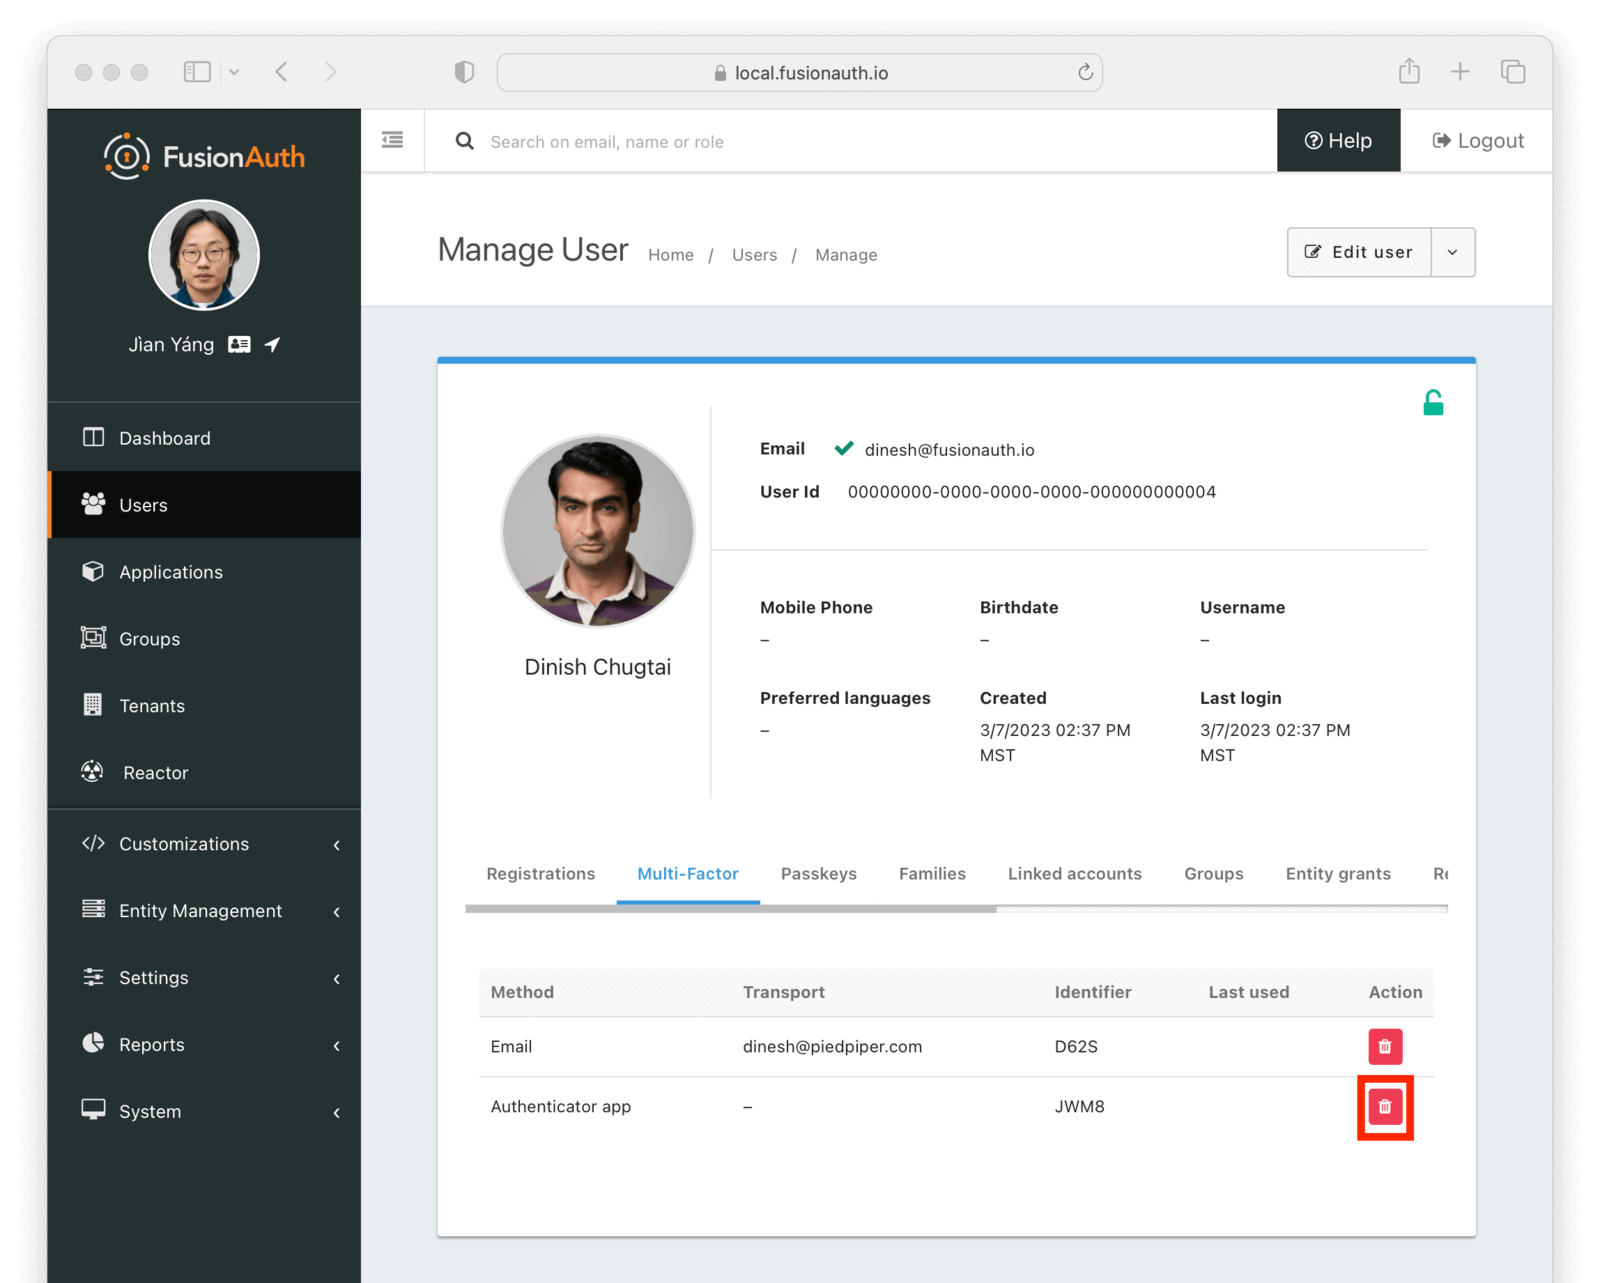This screenshot has height=1283, width=1600.
Task: Click the Users group icon in sidebar
Action: click(x=93, y=504)
